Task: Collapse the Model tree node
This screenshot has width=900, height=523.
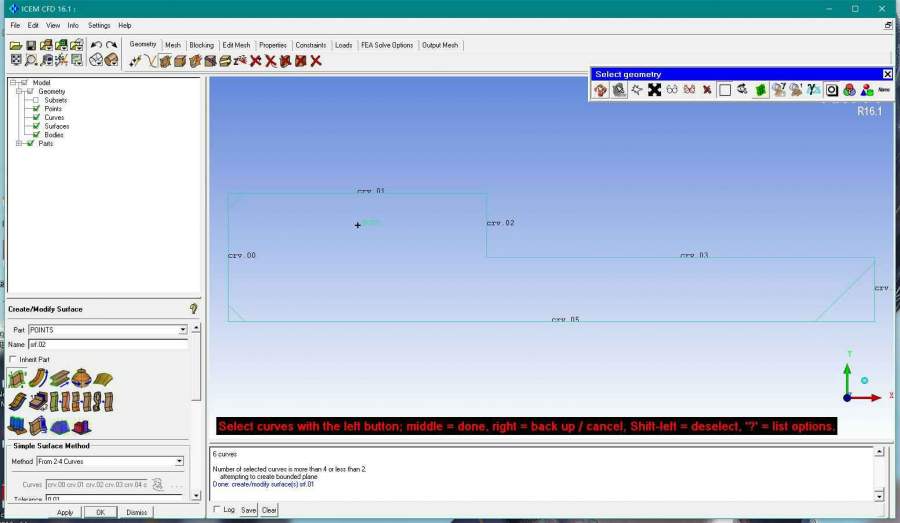Action: click(13, 83)
